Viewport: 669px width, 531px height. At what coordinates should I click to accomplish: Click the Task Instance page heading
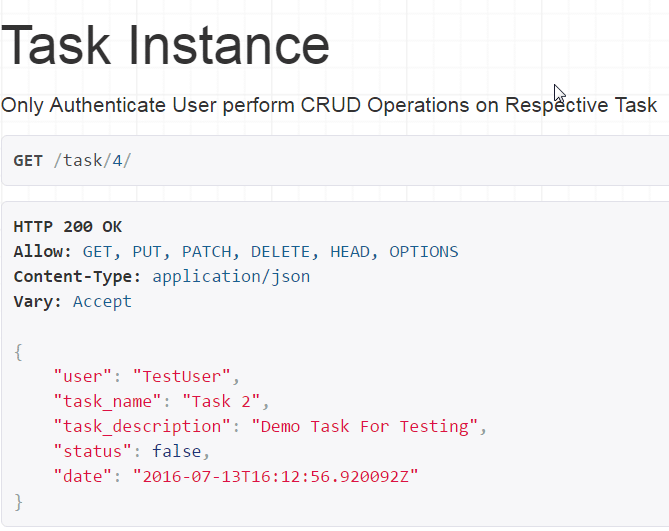coord(166,45)
